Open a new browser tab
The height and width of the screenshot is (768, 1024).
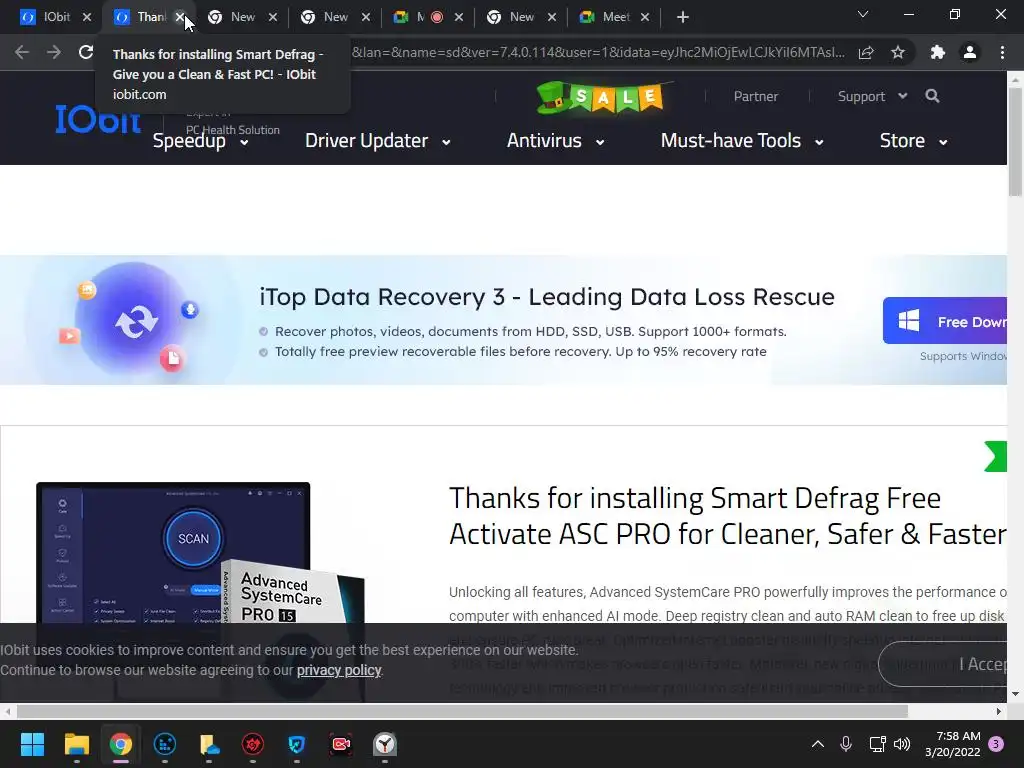682,17
